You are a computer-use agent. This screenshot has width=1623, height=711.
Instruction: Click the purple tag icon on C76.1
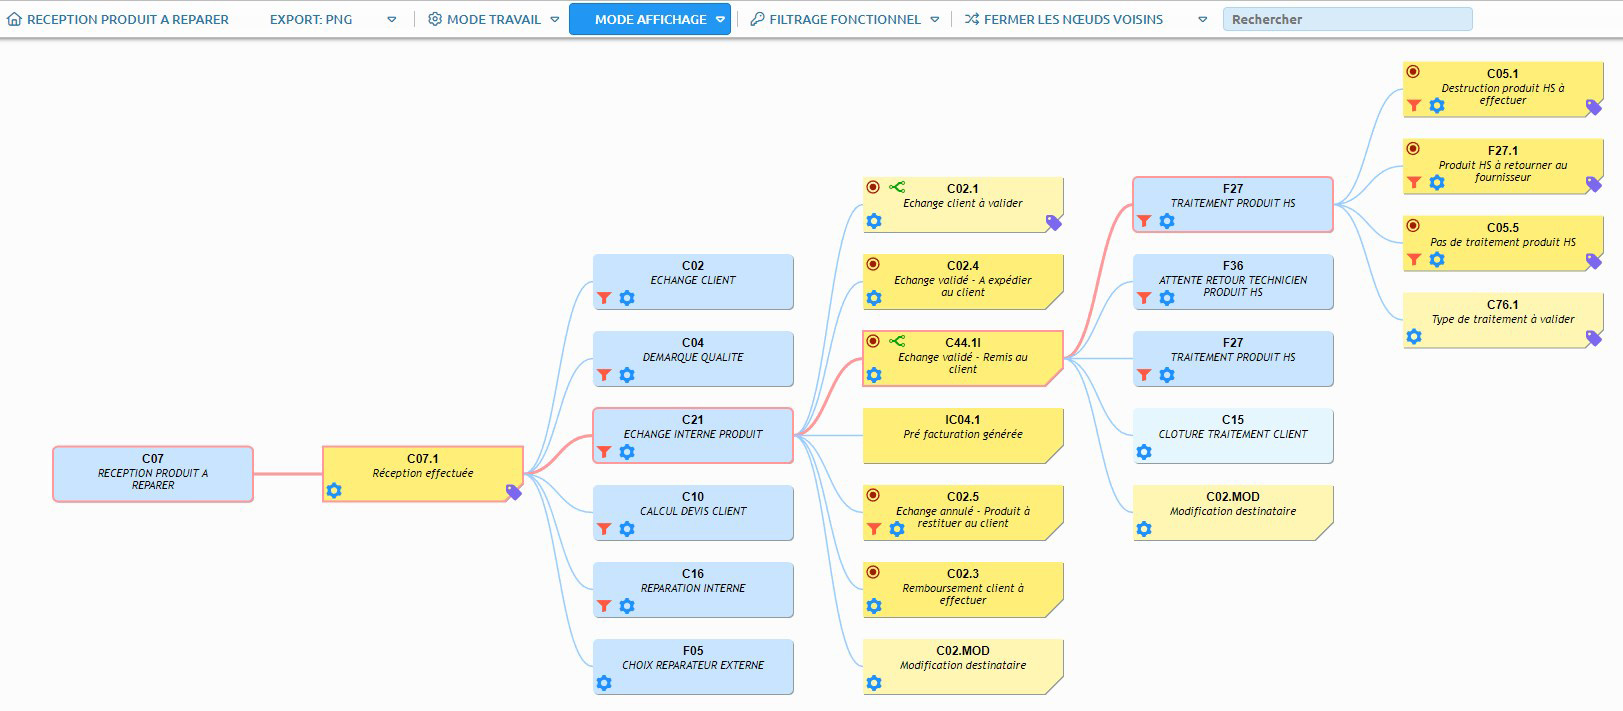[x=1593, y=338]
